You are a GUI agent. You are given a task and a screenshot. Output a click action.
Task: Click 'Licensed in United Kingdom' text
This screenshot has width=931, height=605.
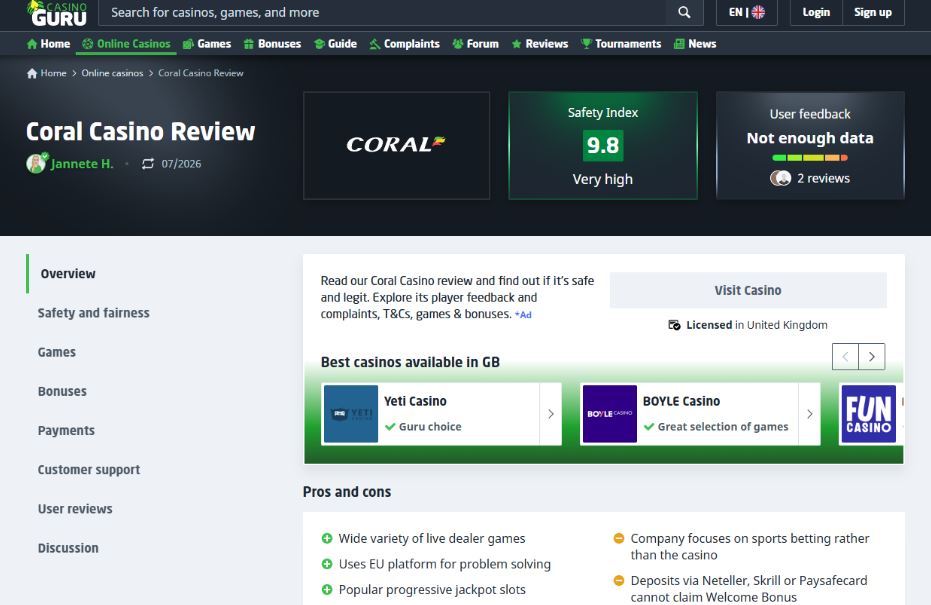(756, 325)
